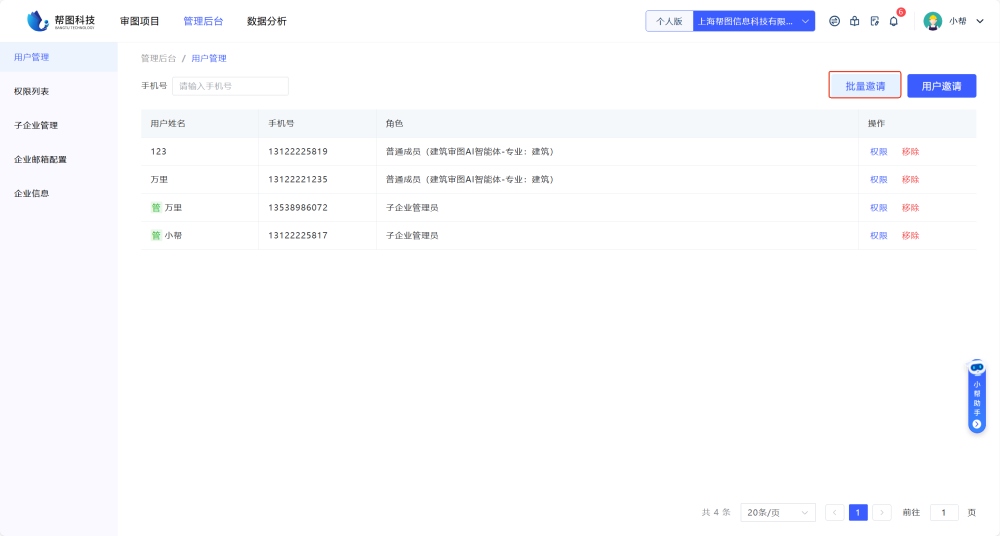Open the chat message icon in the header
Viewport: 1000px width, 536px height.
click(835, 21)
